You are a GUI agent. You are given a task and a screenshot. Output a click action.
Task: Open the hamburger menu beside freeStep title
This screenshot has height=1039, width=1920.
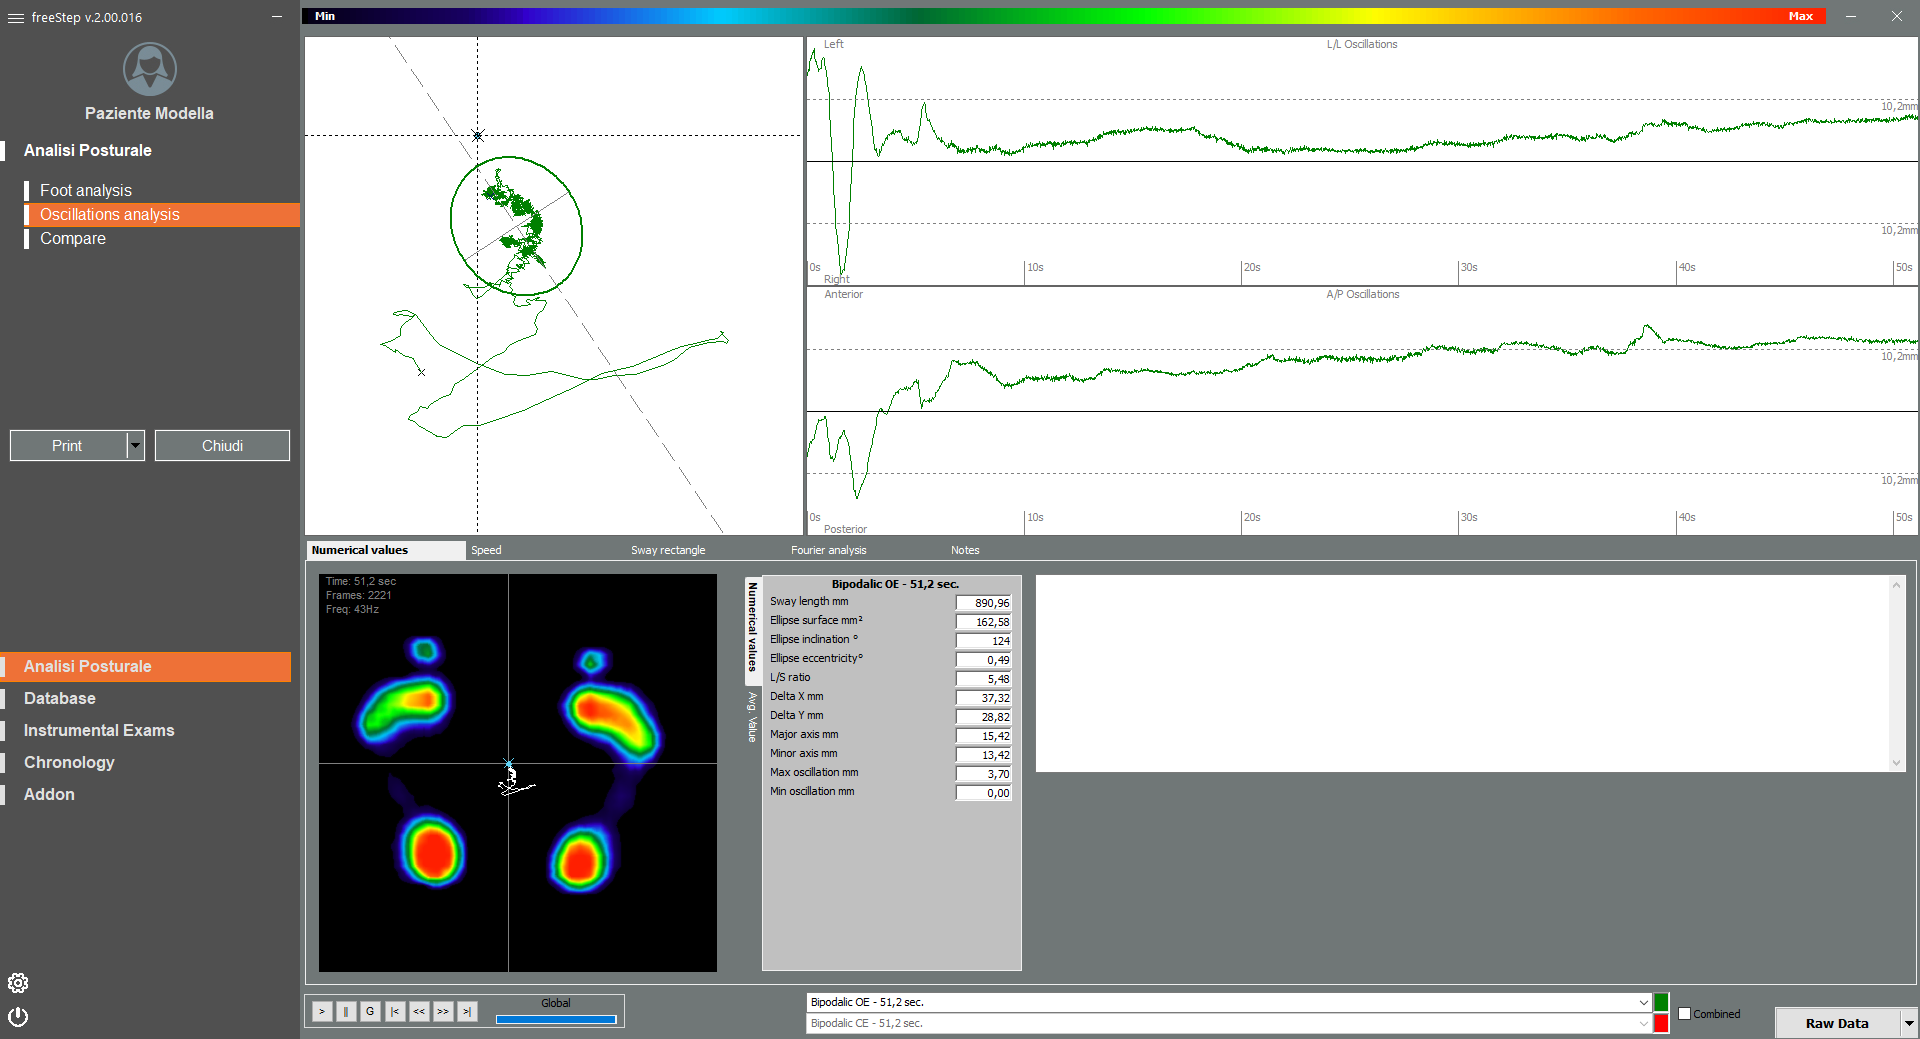tap(15, 18)
